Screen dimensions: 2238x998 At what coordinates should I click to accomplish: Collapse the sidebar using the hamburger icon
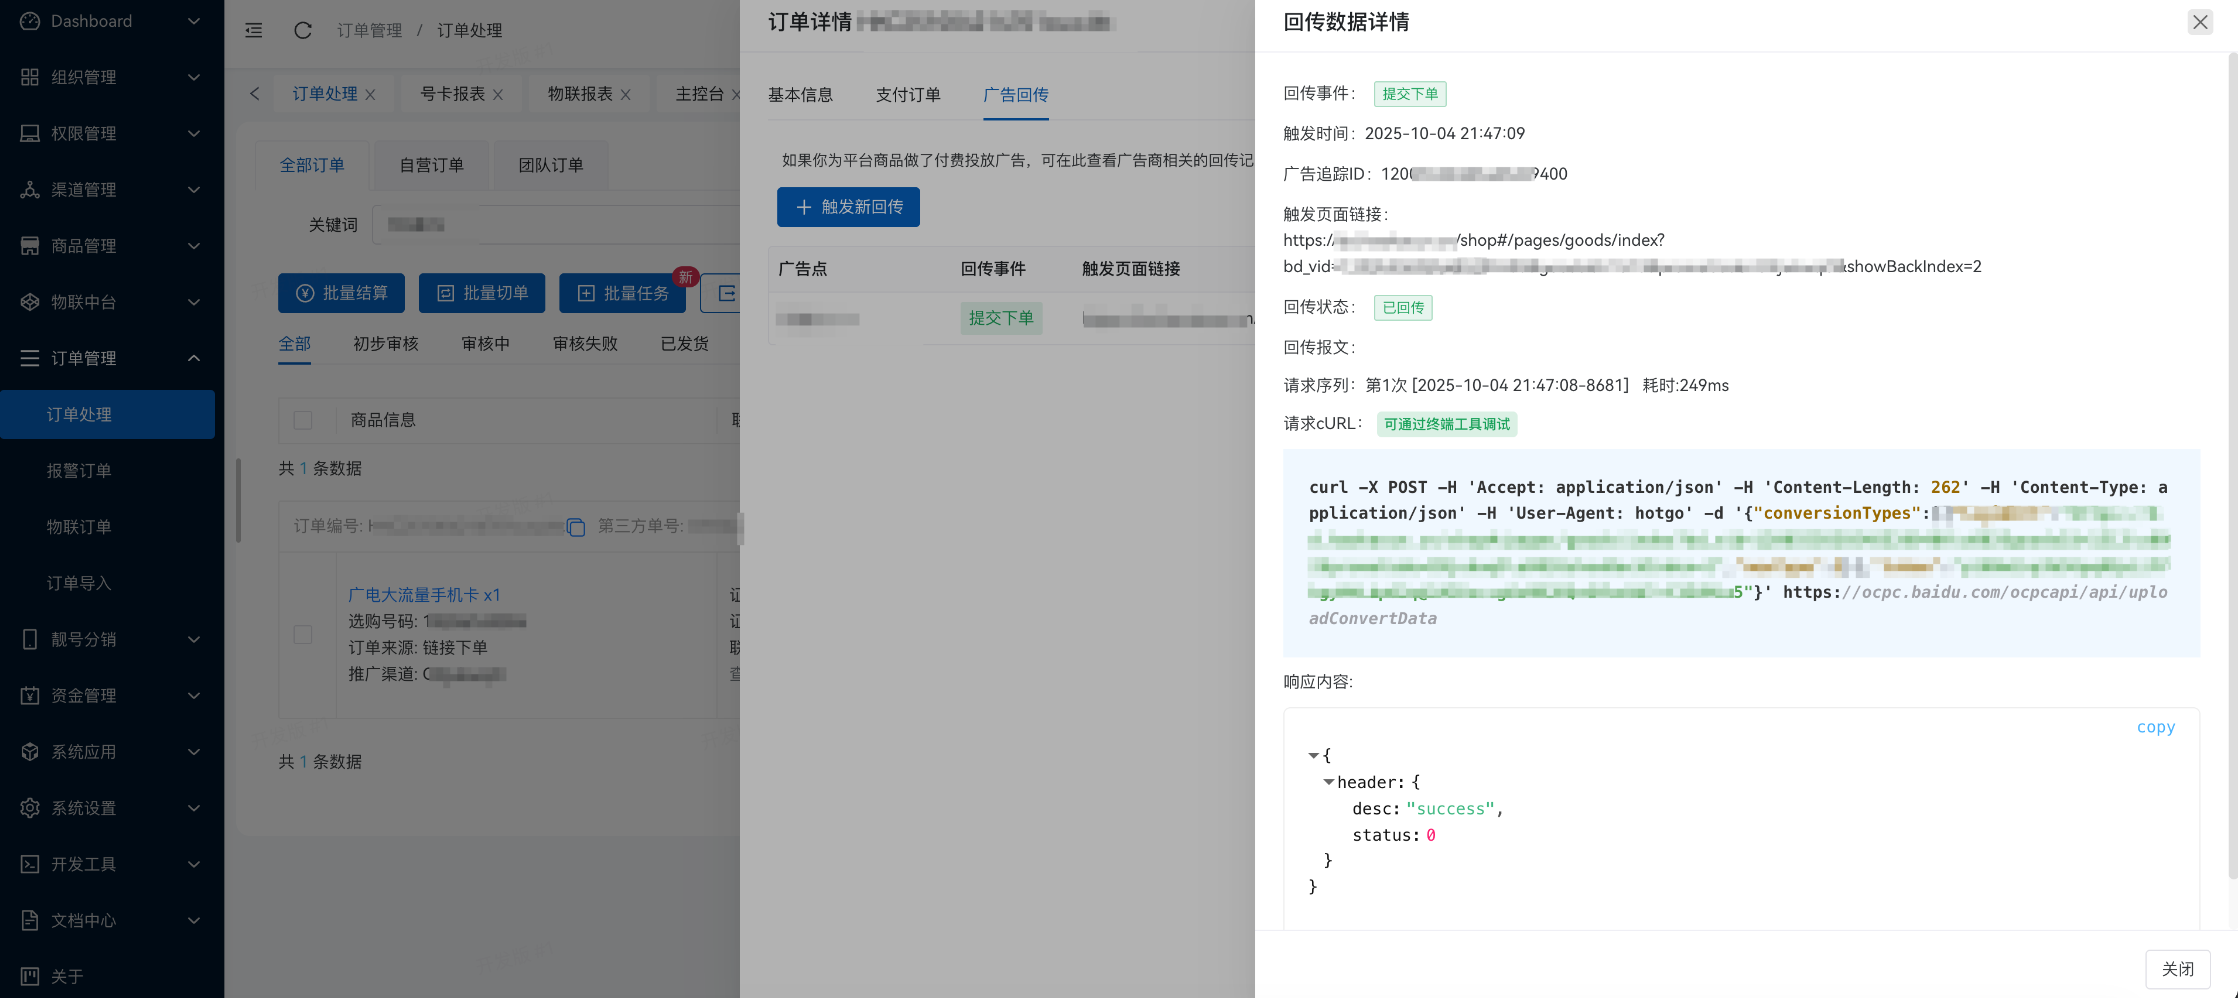[253, 30]
